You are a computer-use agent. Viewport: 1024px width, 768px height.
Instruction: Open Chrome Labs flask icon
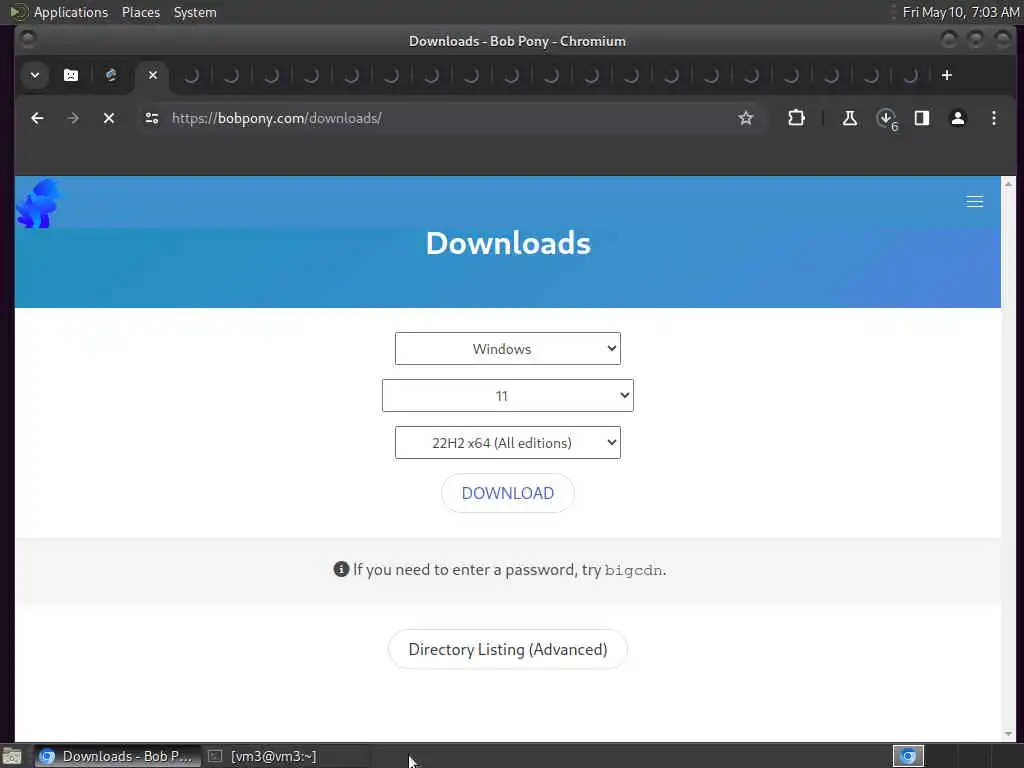click(850, 118)
